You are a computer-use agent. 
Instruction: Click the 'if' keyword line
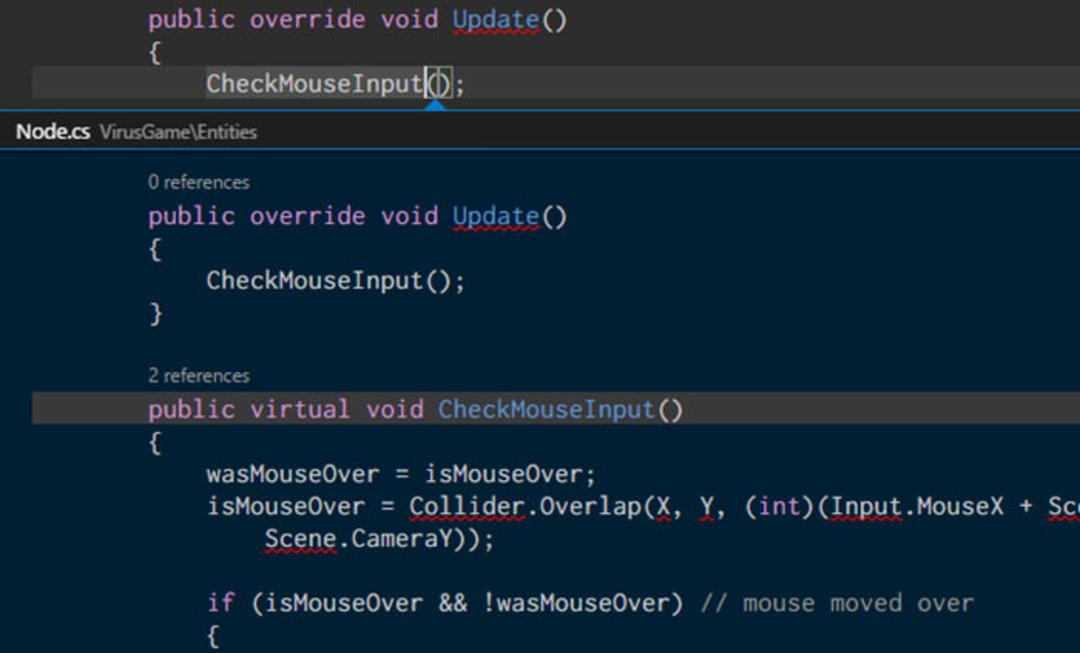tap(220, 603)
